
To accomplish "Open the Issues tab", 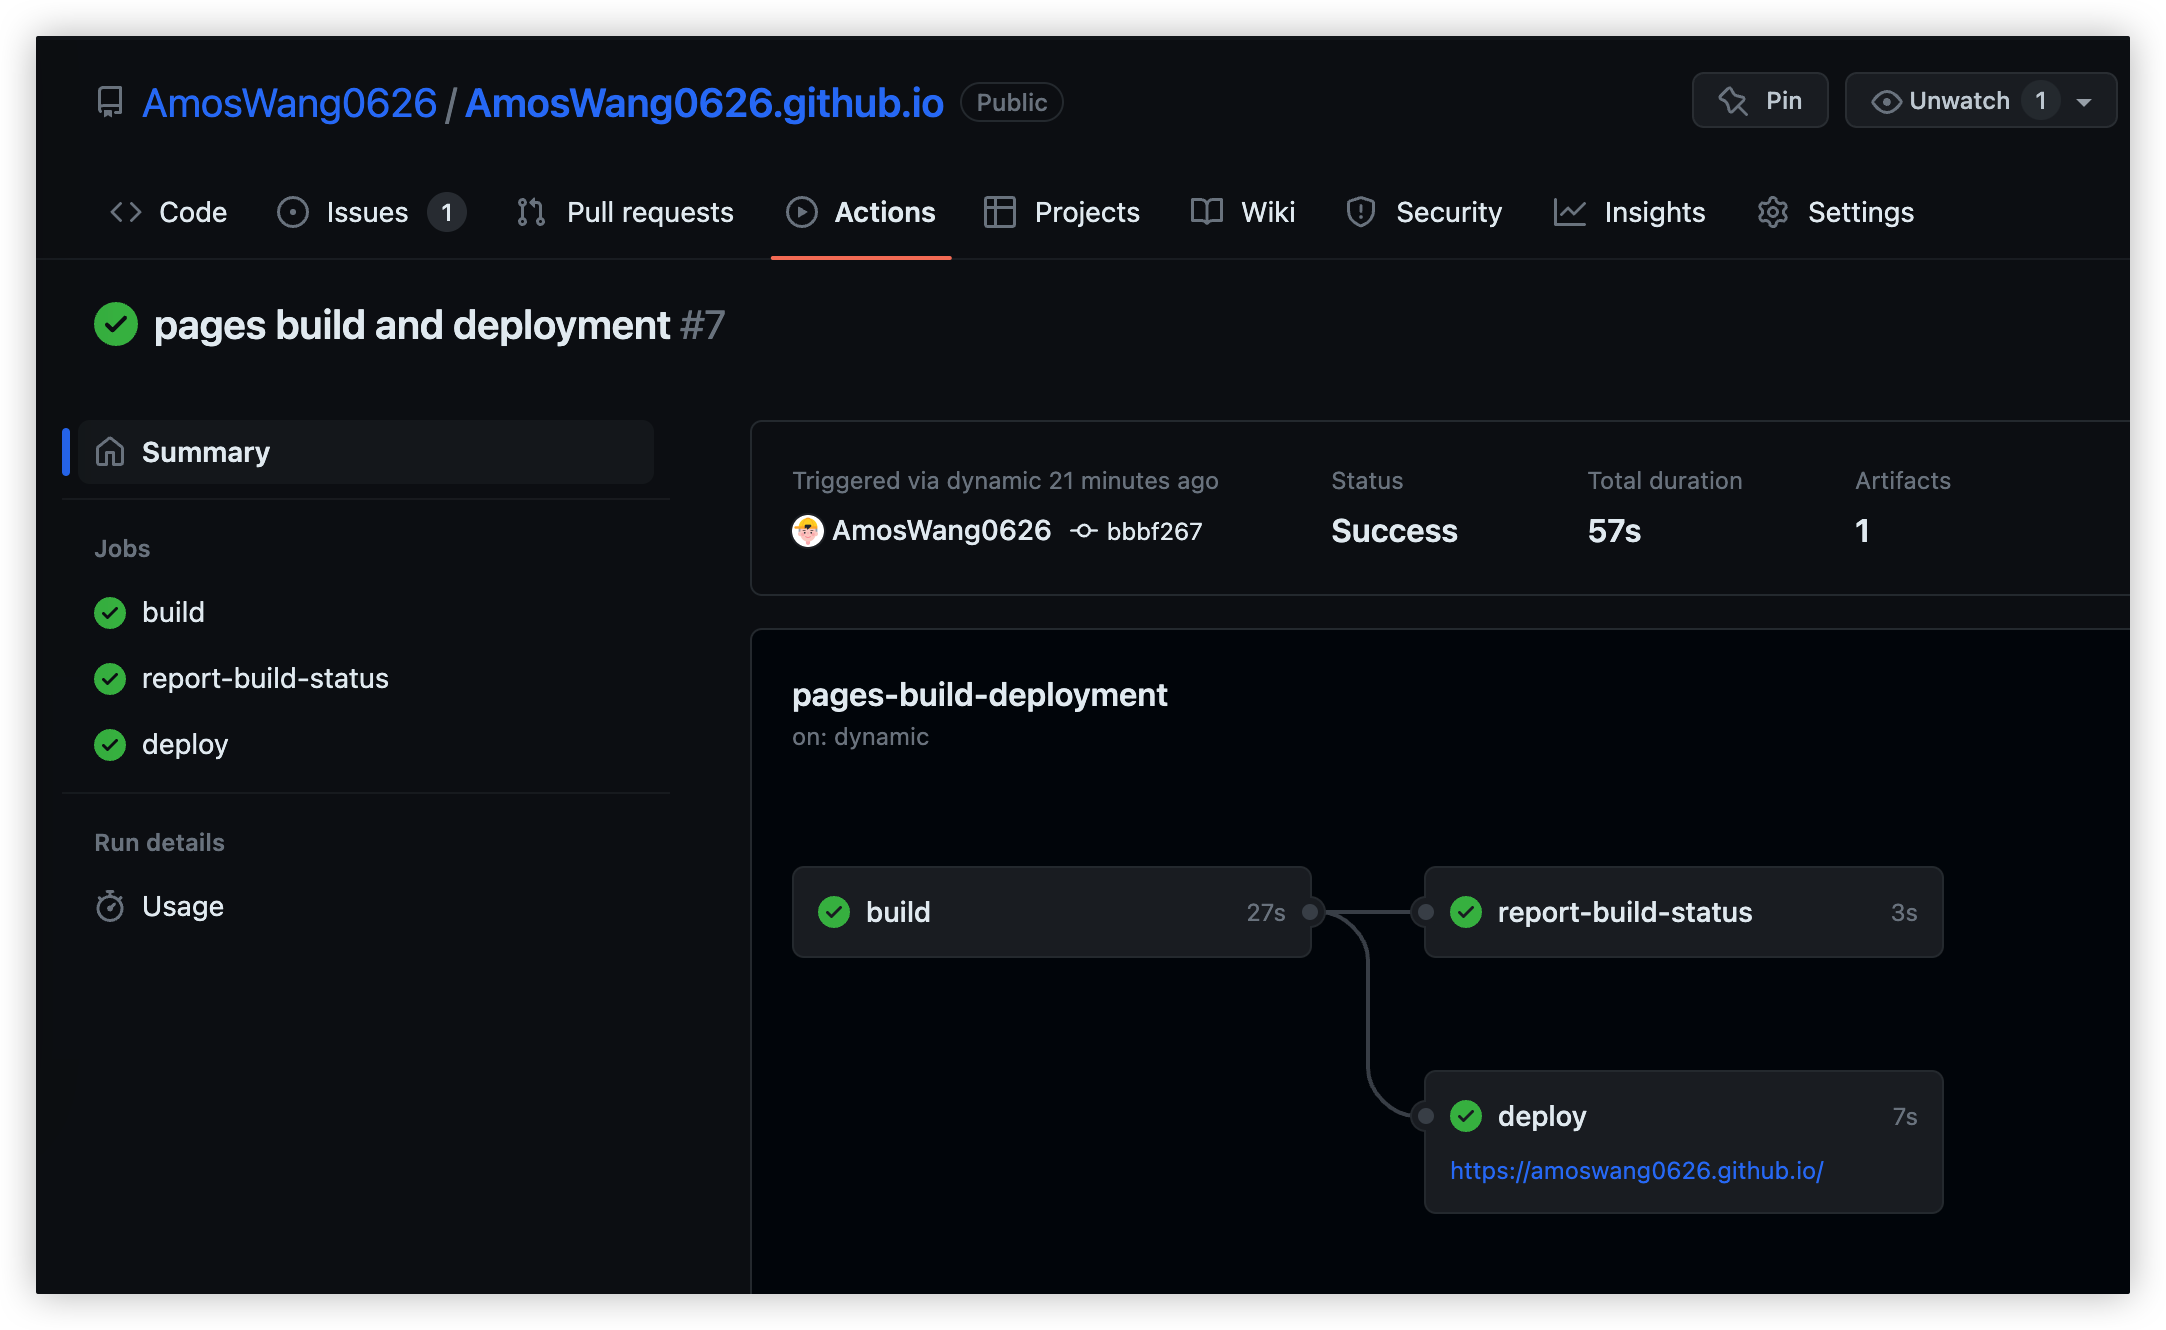I will [x=367, y=212].
